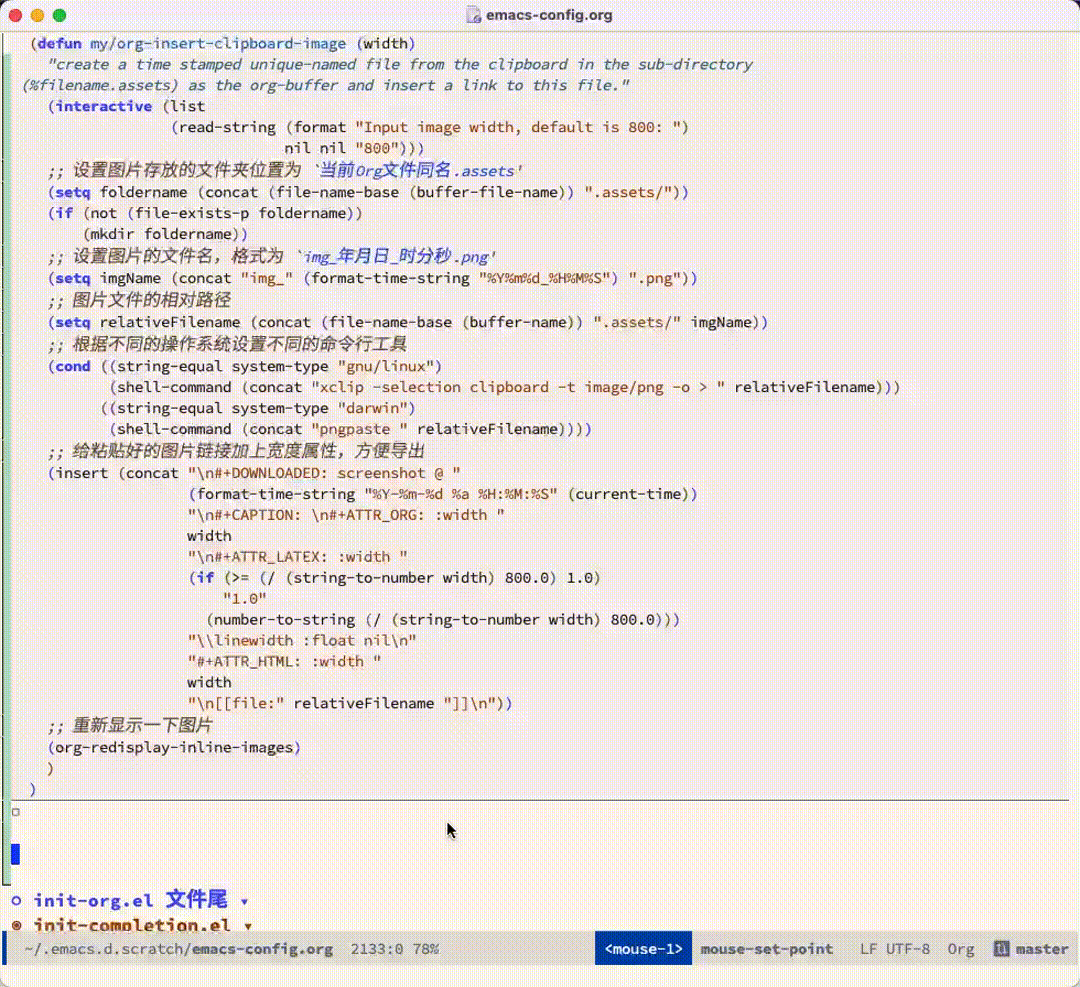Click the \\linewidth :float nil string
This screenshot has height=987, width=1080.
point(302,641)
